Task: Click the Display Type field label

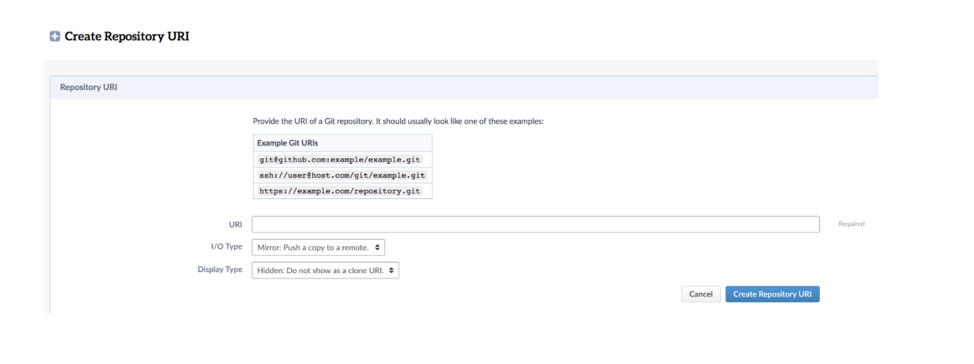Action: (x=220, y=270)
